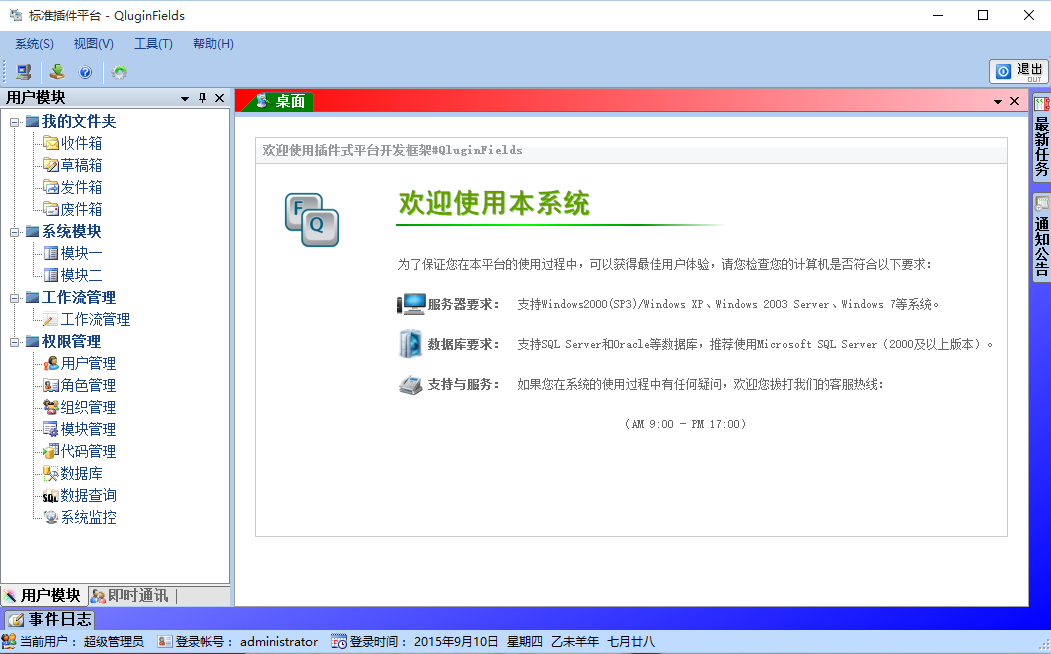The image size is (1051, 654).
Task: Select 系统监控 label in the tree
Action: coord(88,517)
